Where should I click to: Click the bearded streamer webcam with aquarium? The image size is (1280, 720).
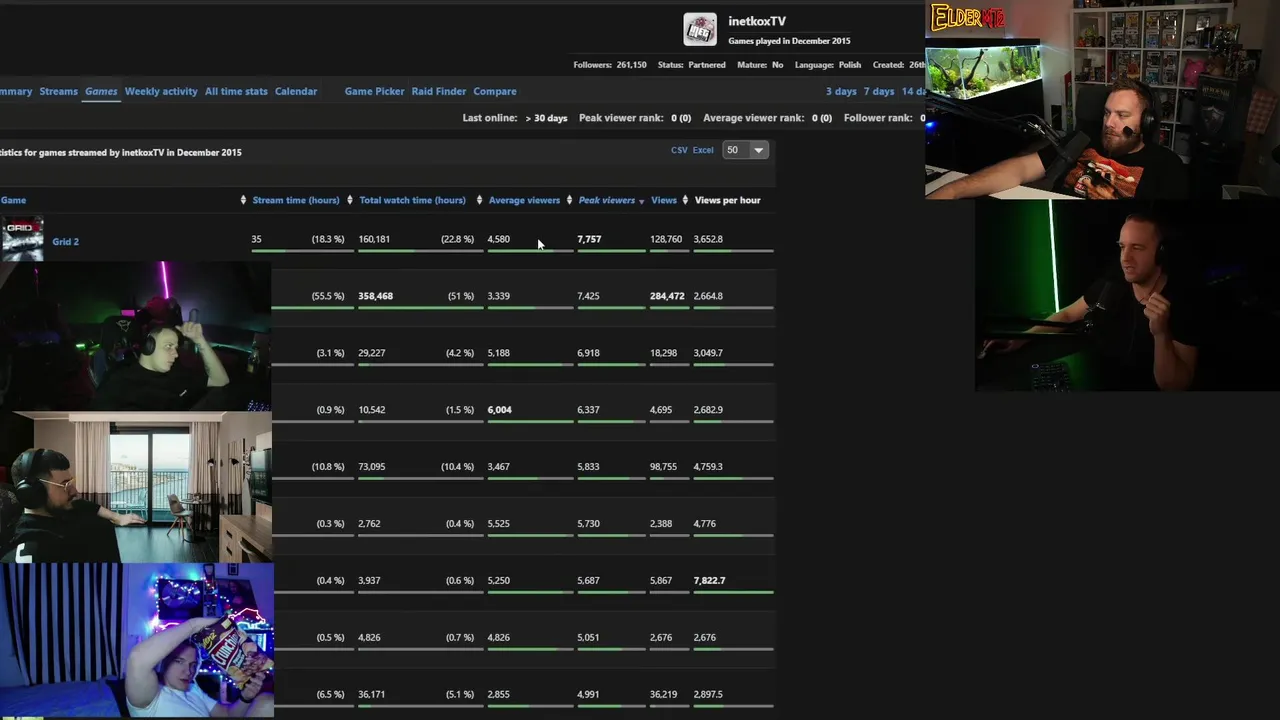(x=1102, y=100)
